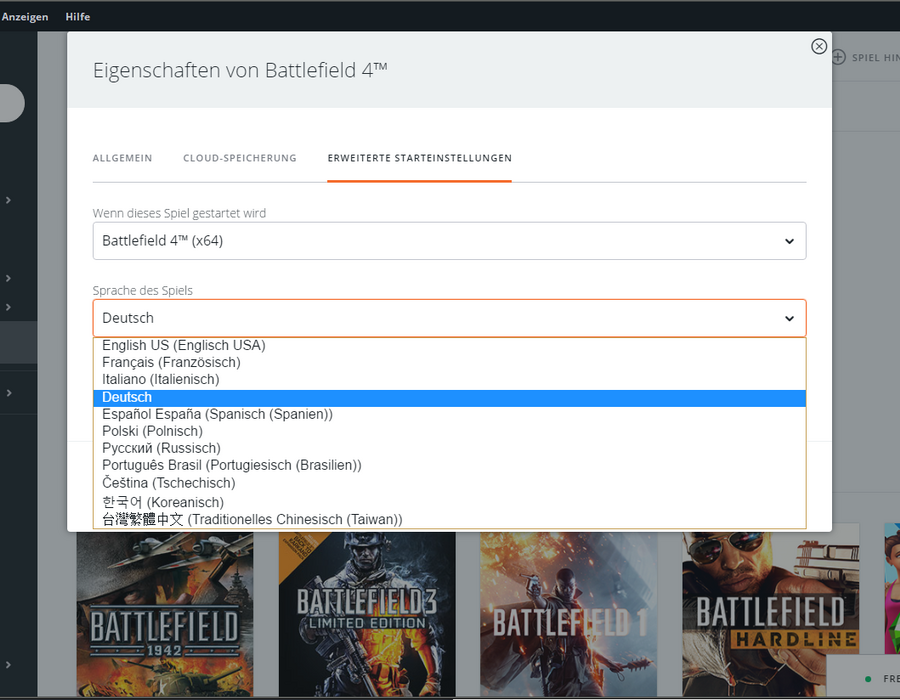900x700 pixels.
Task: Choose Português Brasil language option
Action: 449,465
